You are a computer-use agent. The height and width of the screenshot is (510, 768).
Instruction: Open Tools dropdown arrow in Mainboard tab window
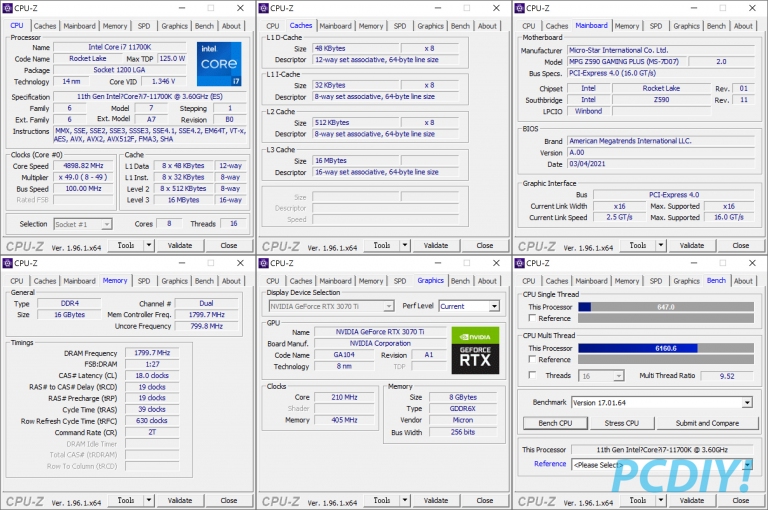click(661, 245)
